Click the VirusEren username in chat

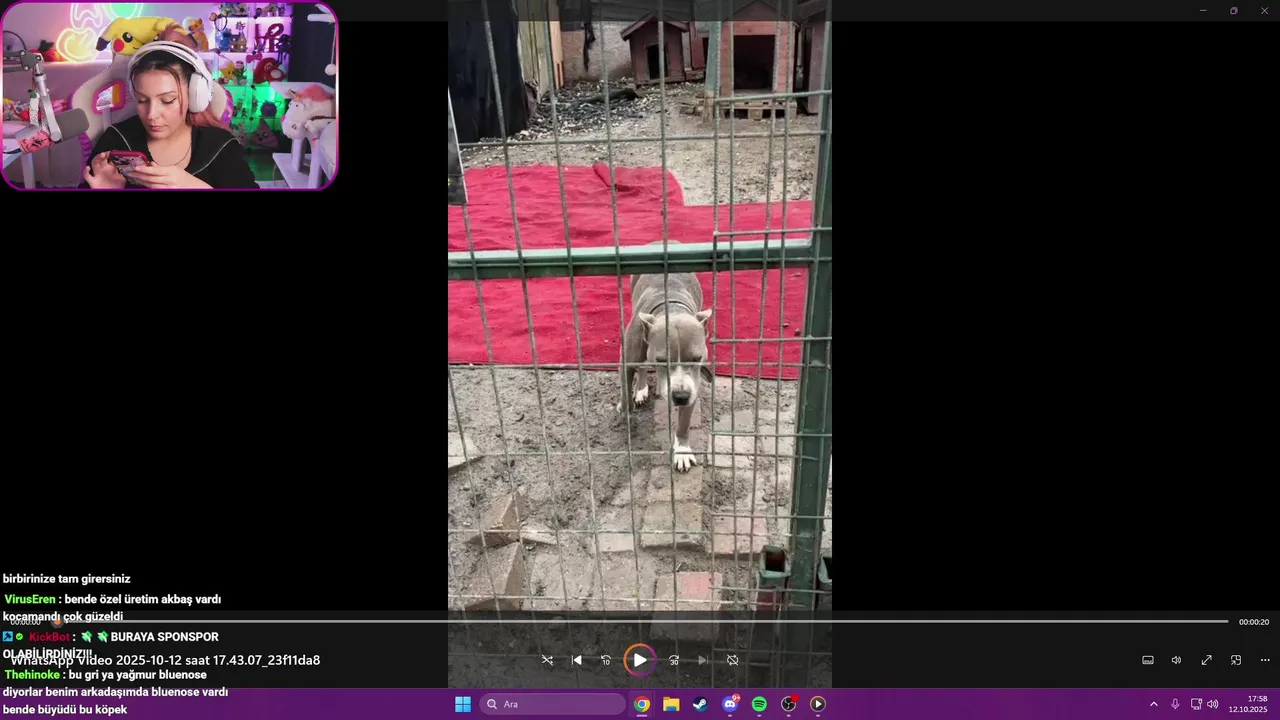point(30,599)
